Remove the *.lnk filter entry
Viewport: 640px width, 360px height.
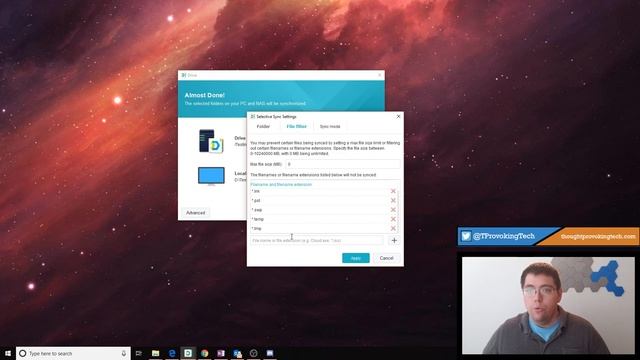click(x=393, y=191)
